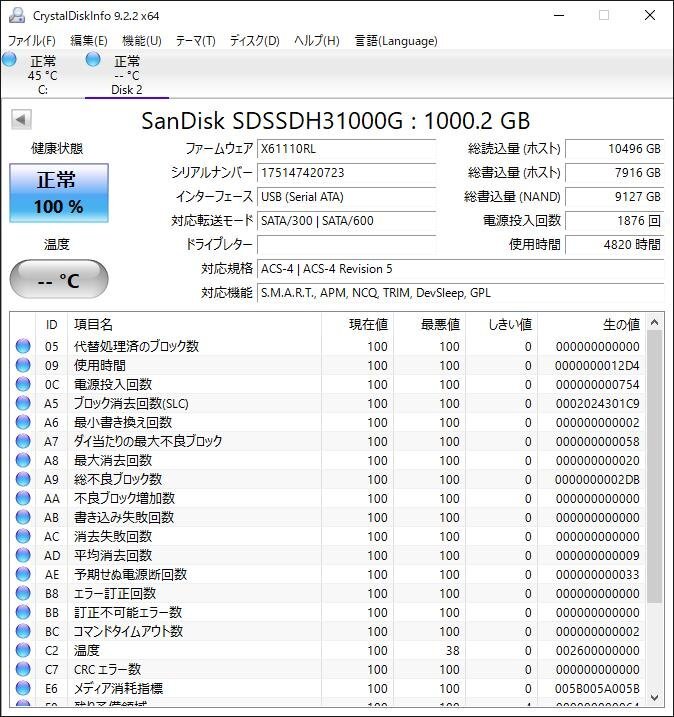Screen dimensions: 674x717
Task: Click status orb for ID 09 使用時間 row
Action: (x=23, y=365)
